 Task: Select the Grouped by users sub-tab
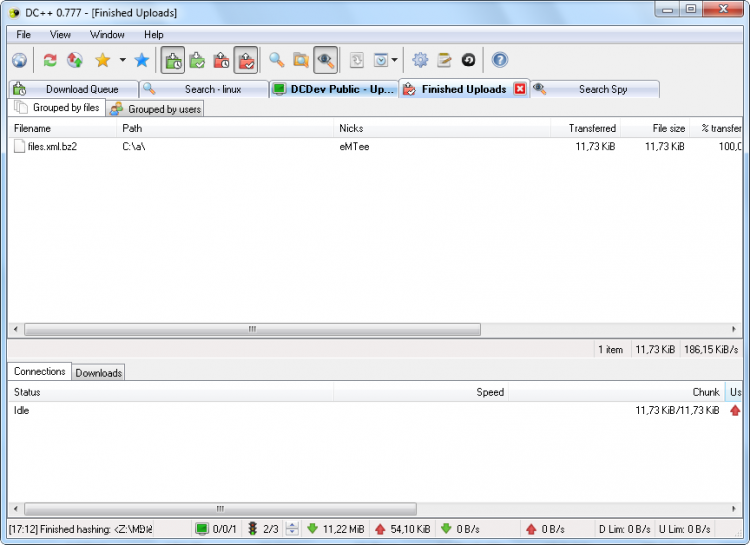(x=155, y=109)
